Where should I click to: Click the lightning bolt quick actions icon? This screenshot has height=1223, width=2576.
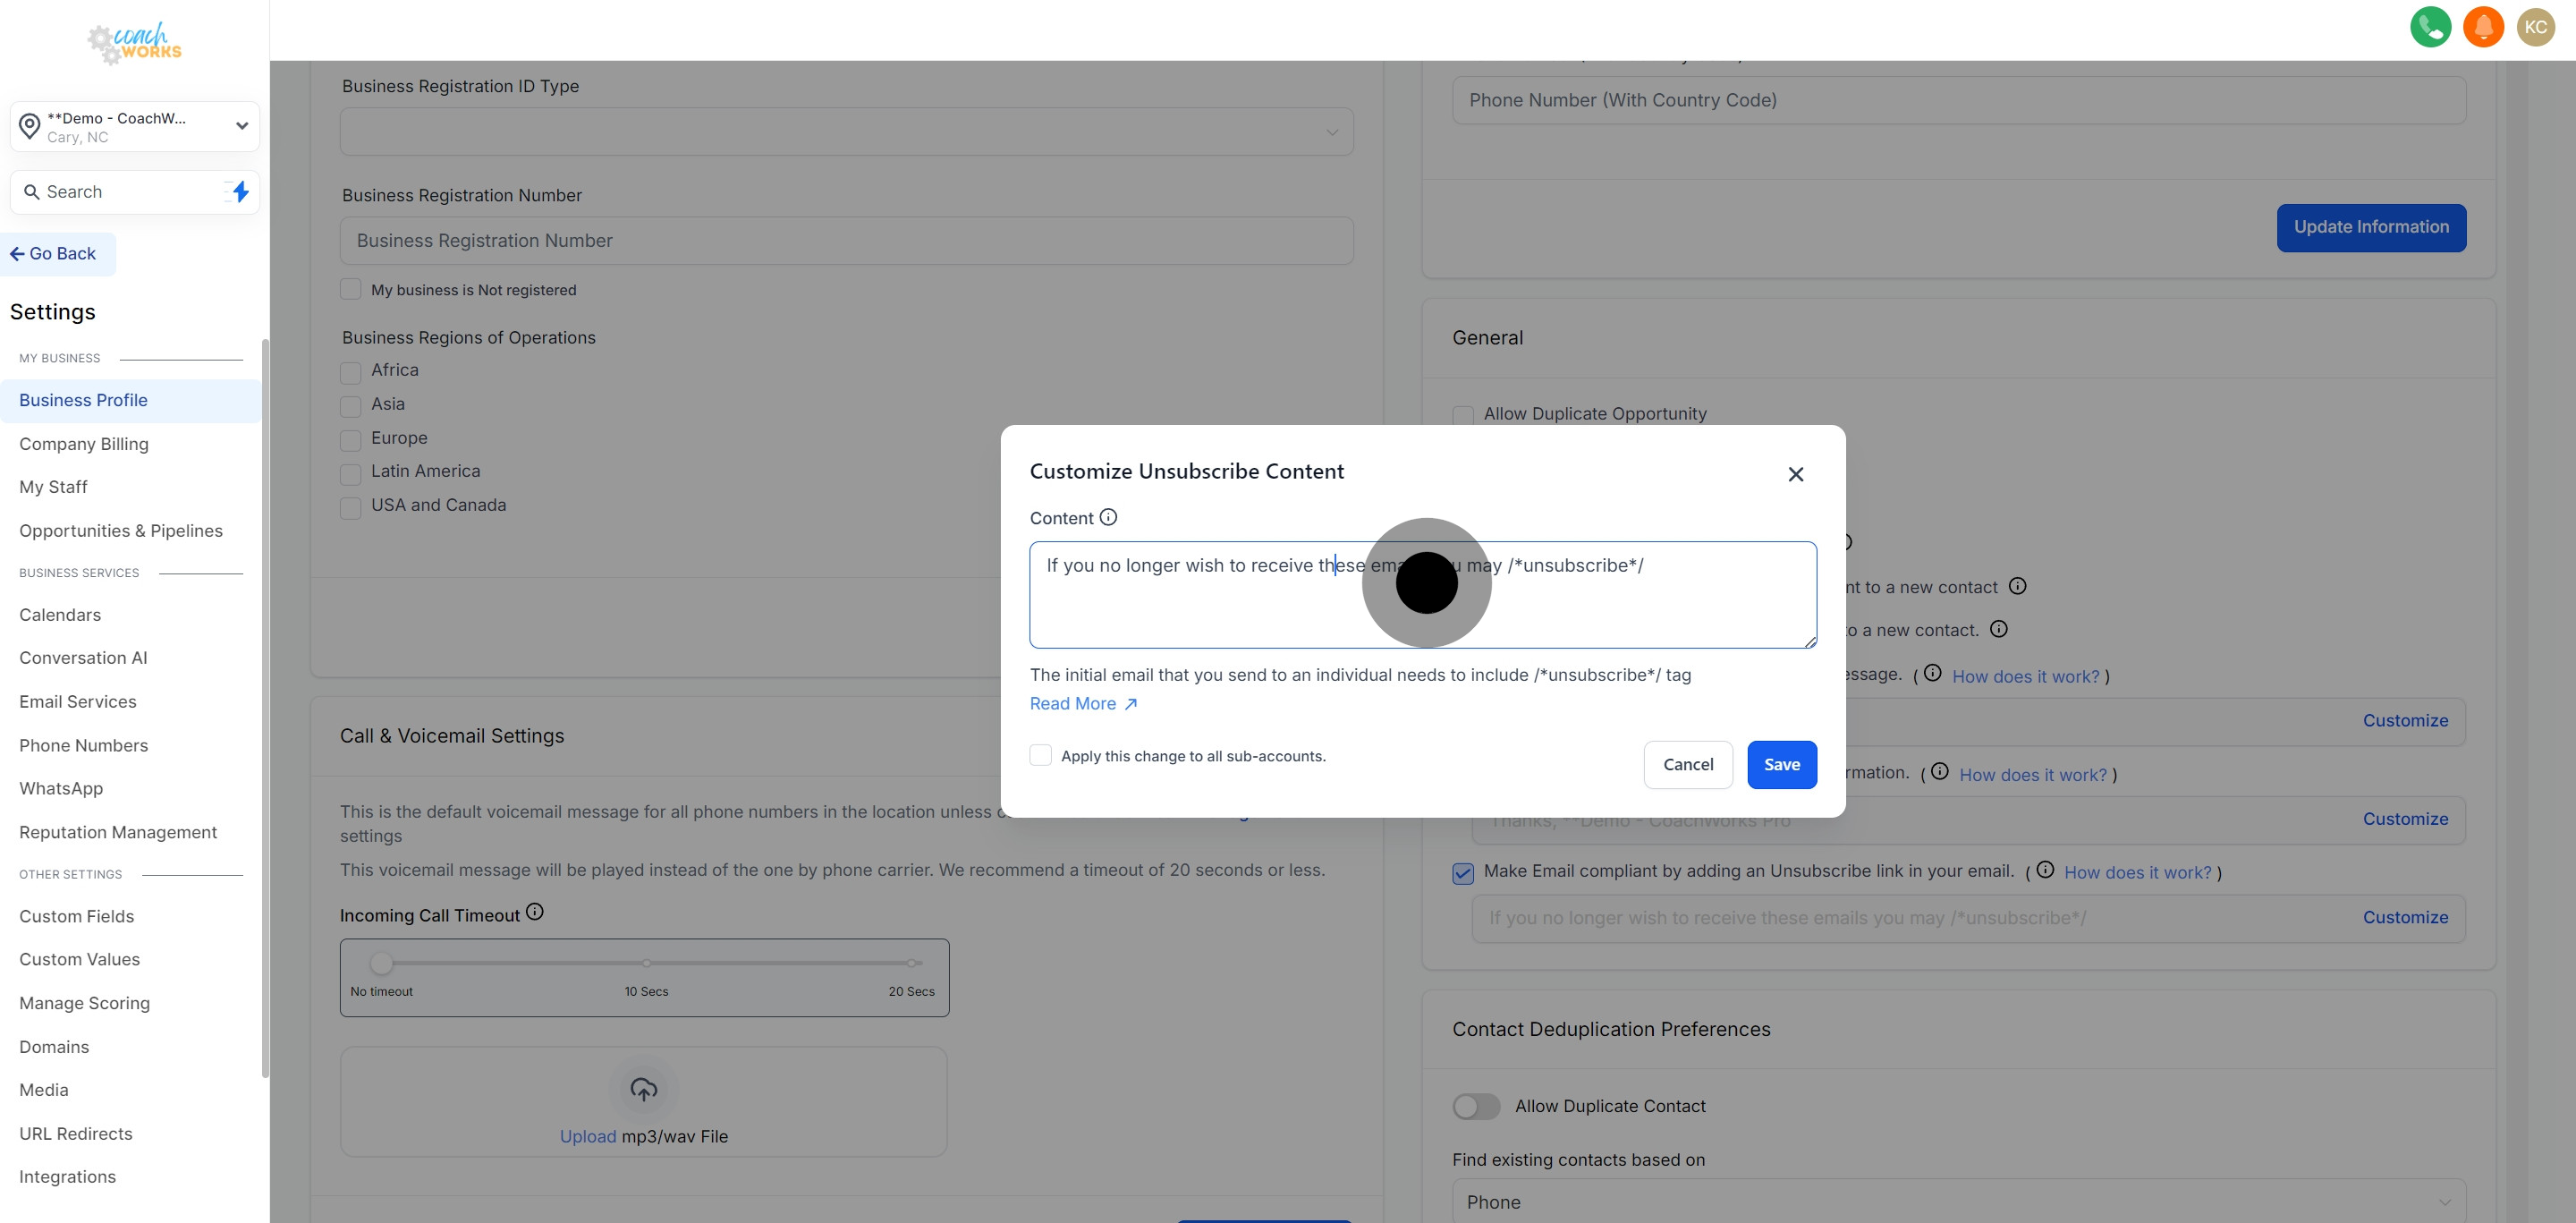(x=240, y=191)
